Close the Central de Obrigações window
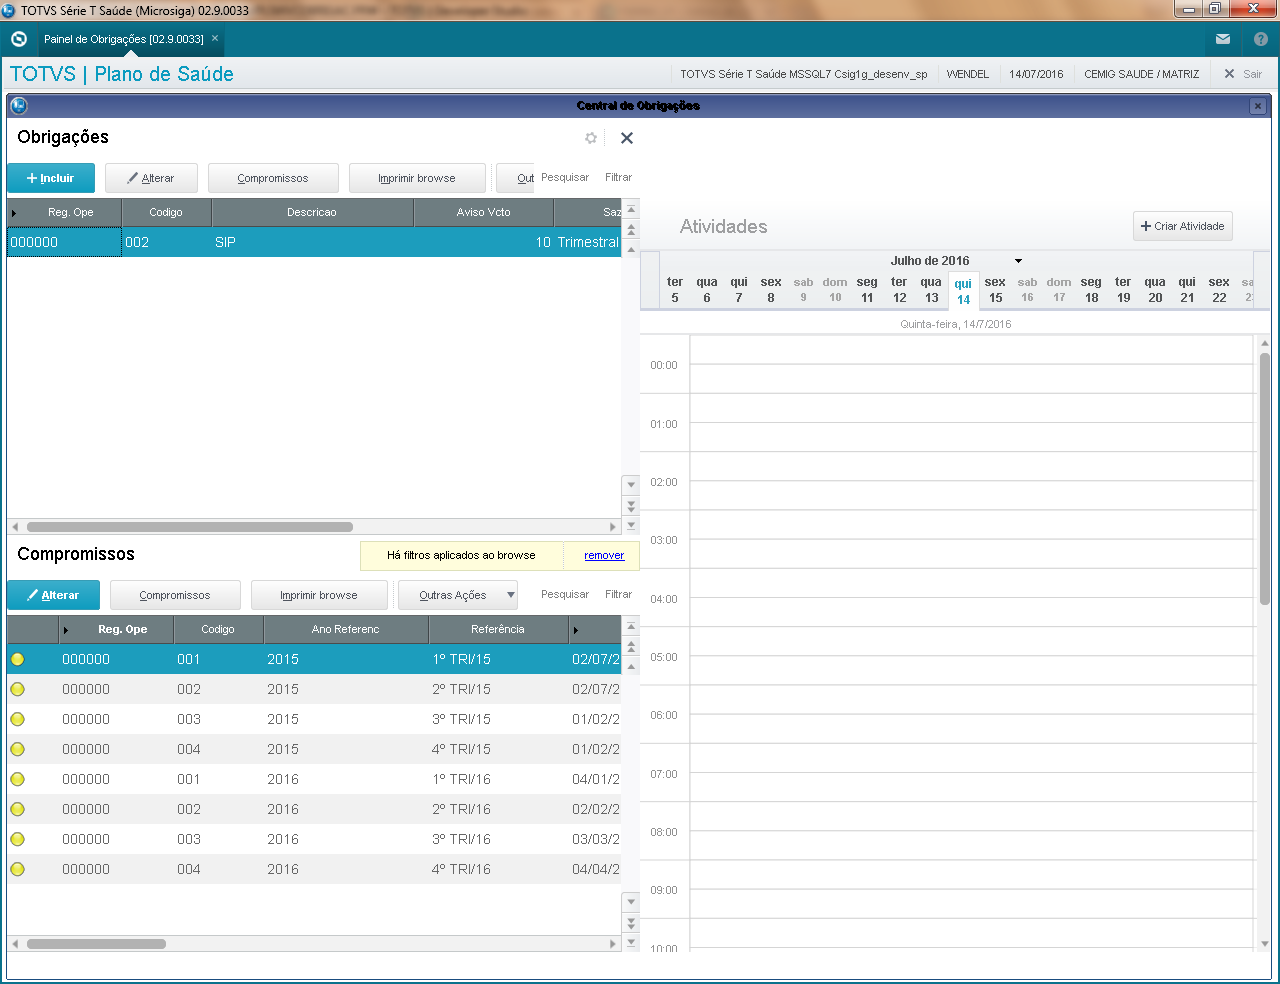The image size is (1280, 984). pos(1258,106)
